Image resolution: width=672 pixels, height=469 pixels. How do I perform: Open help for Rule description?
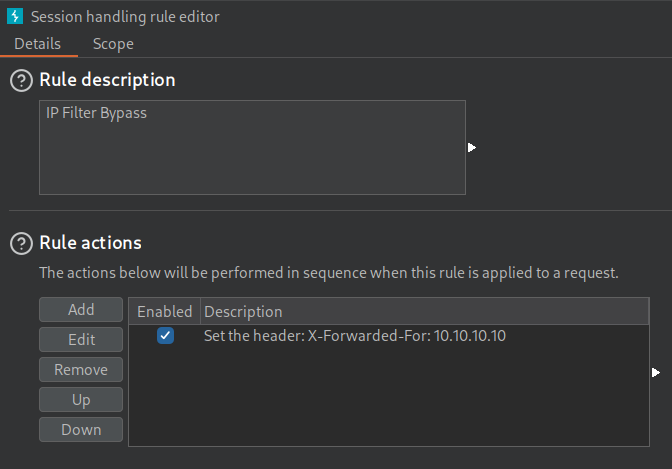point(21,81)
